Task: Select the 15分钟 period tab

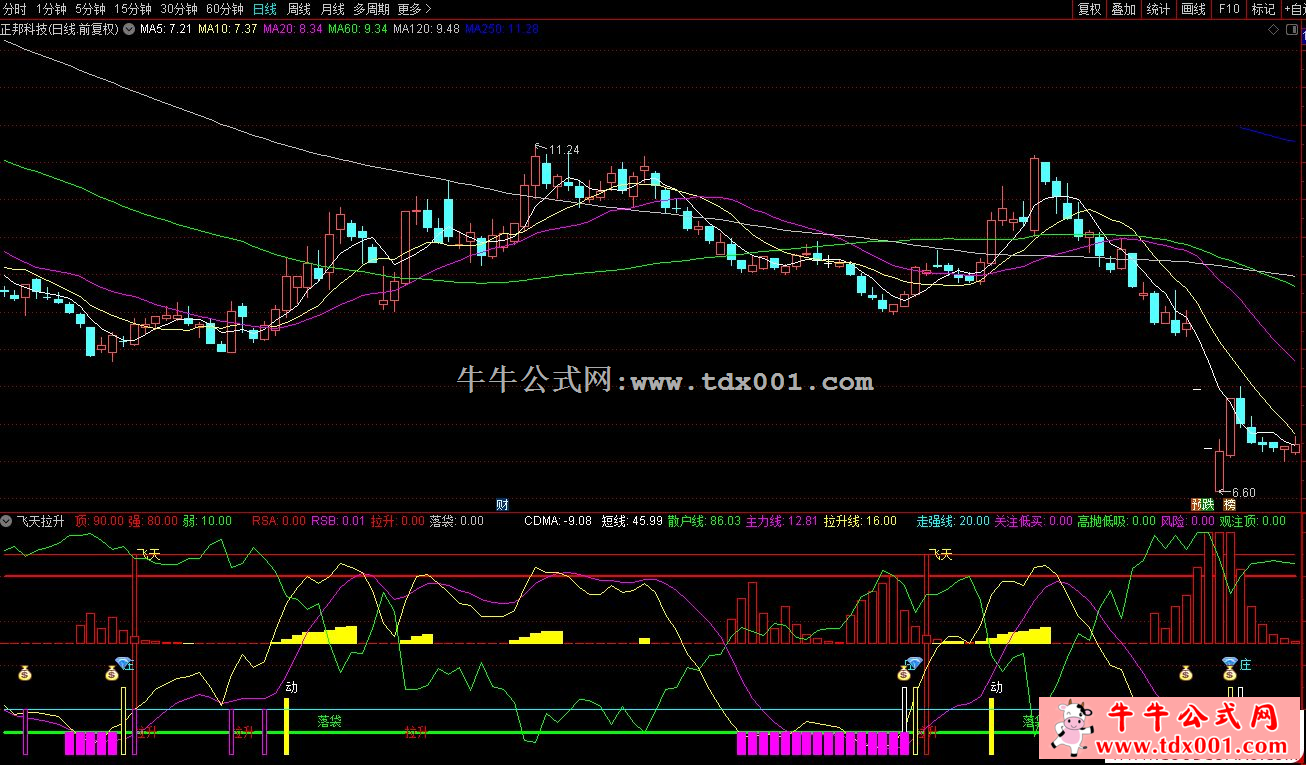Action: coord(132,9)
